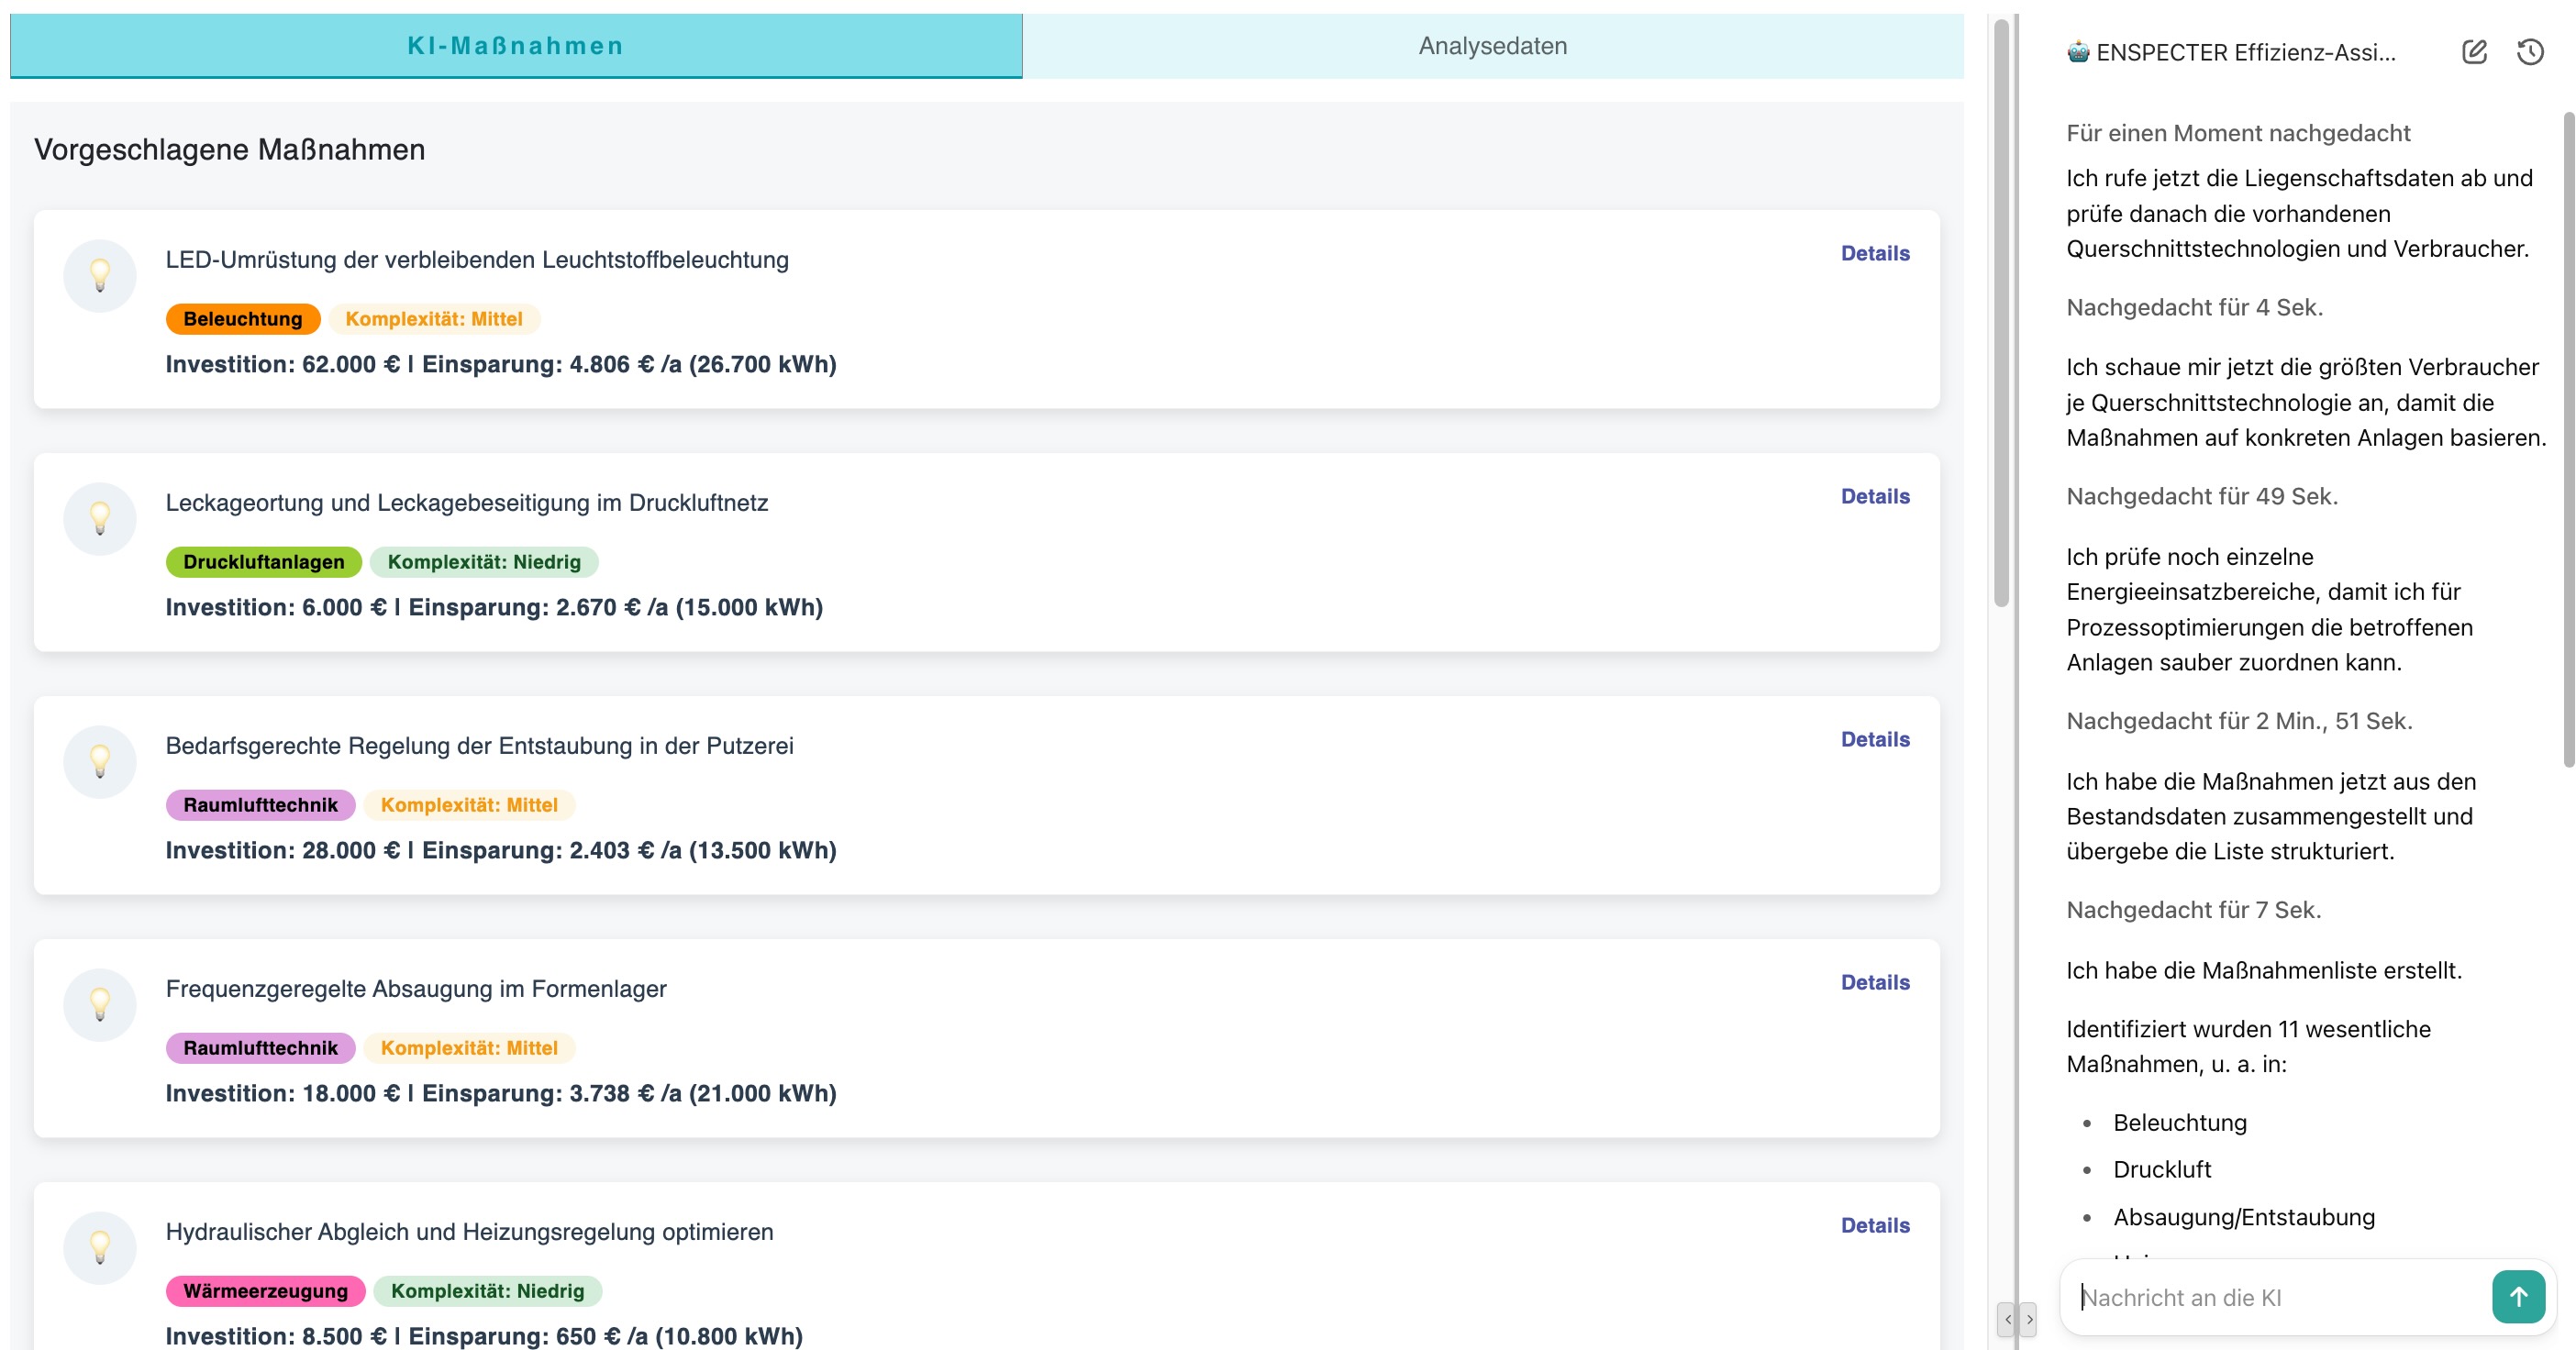
Task: Click title 'Frequenzgeregelte Absaugung im Formenlager'
Action: coord(416,989)
